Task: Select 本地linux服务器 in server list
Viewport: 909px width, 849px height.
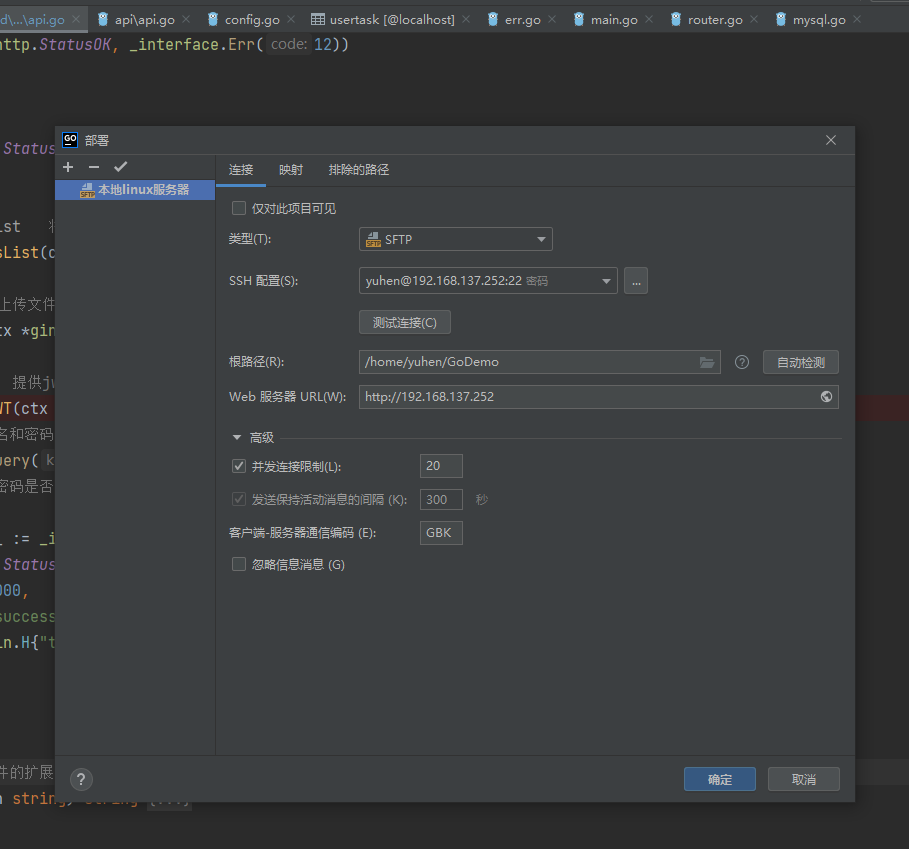Action: tap(135, 190)
